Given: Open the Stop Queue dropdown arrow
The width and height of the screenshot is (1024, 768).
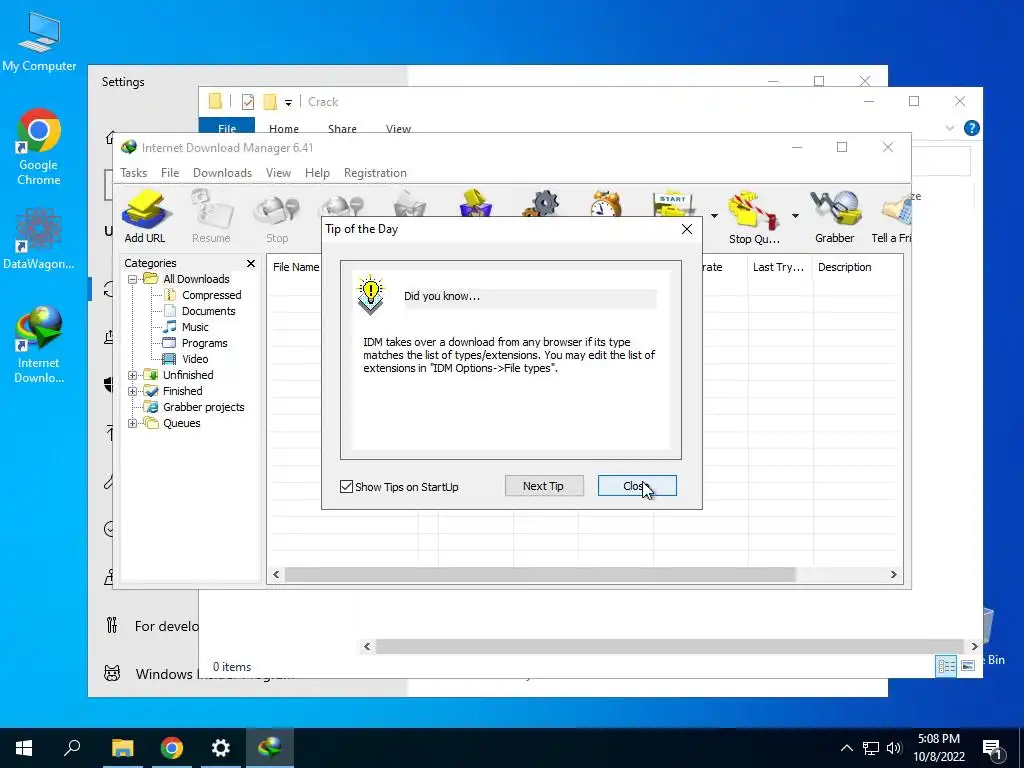Looking at the screenshot, I should tap(795, 216).
